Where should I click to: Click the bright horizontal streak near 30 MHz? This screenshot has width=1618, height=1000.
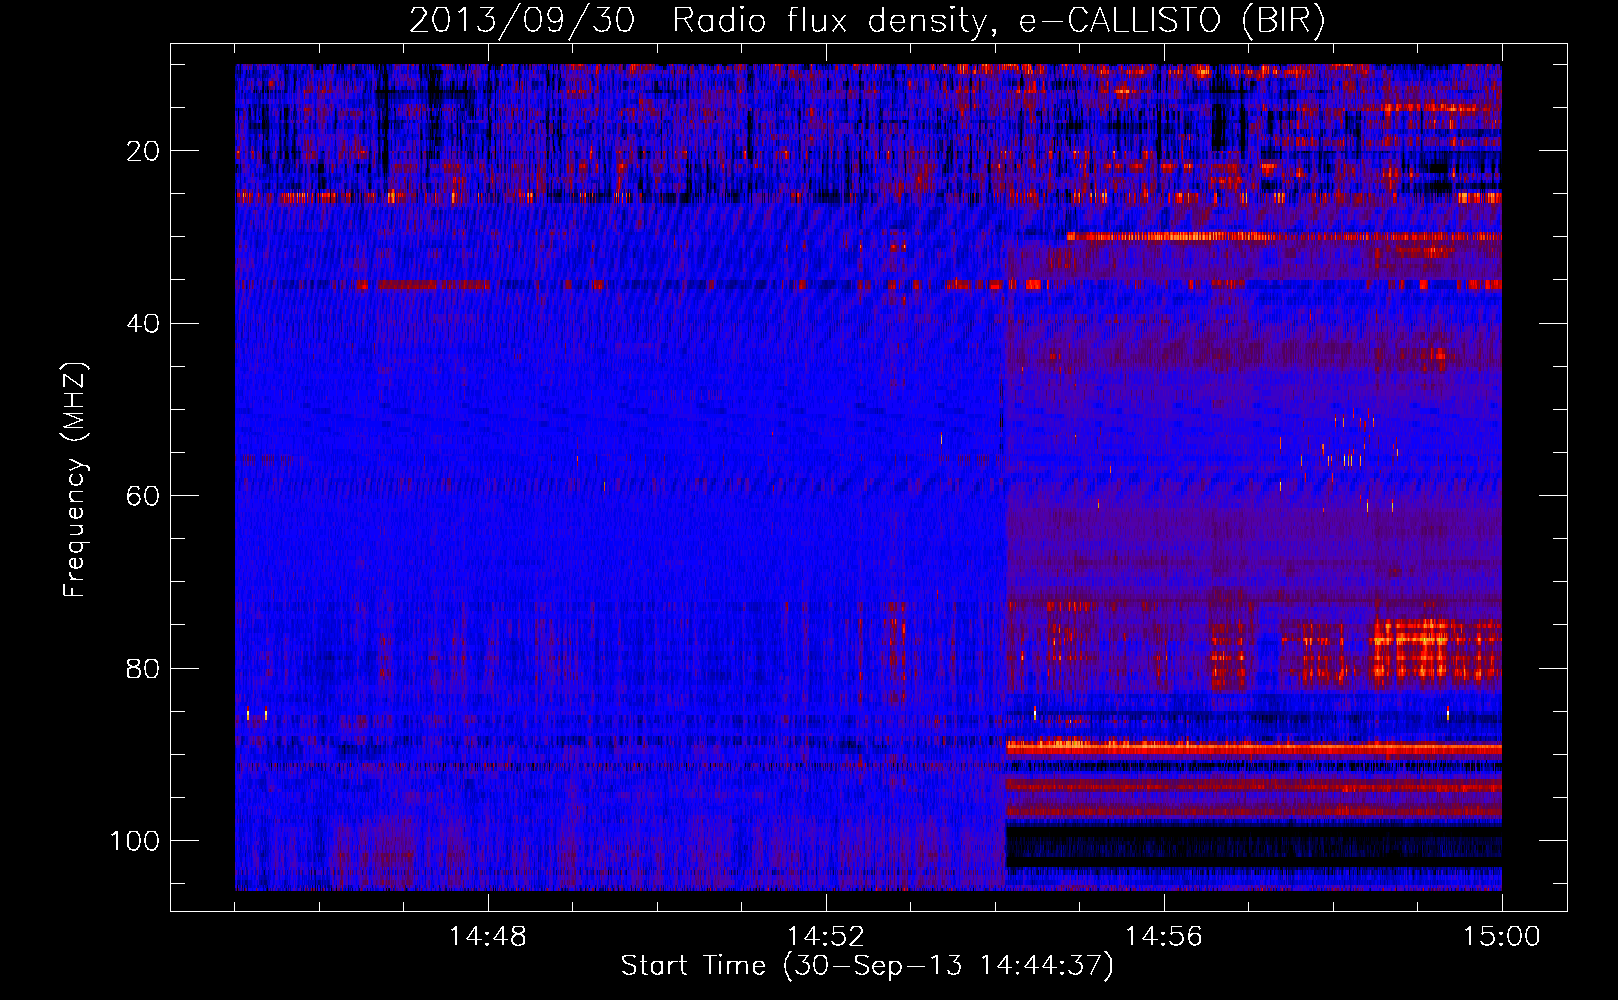tap(1284, 237)
